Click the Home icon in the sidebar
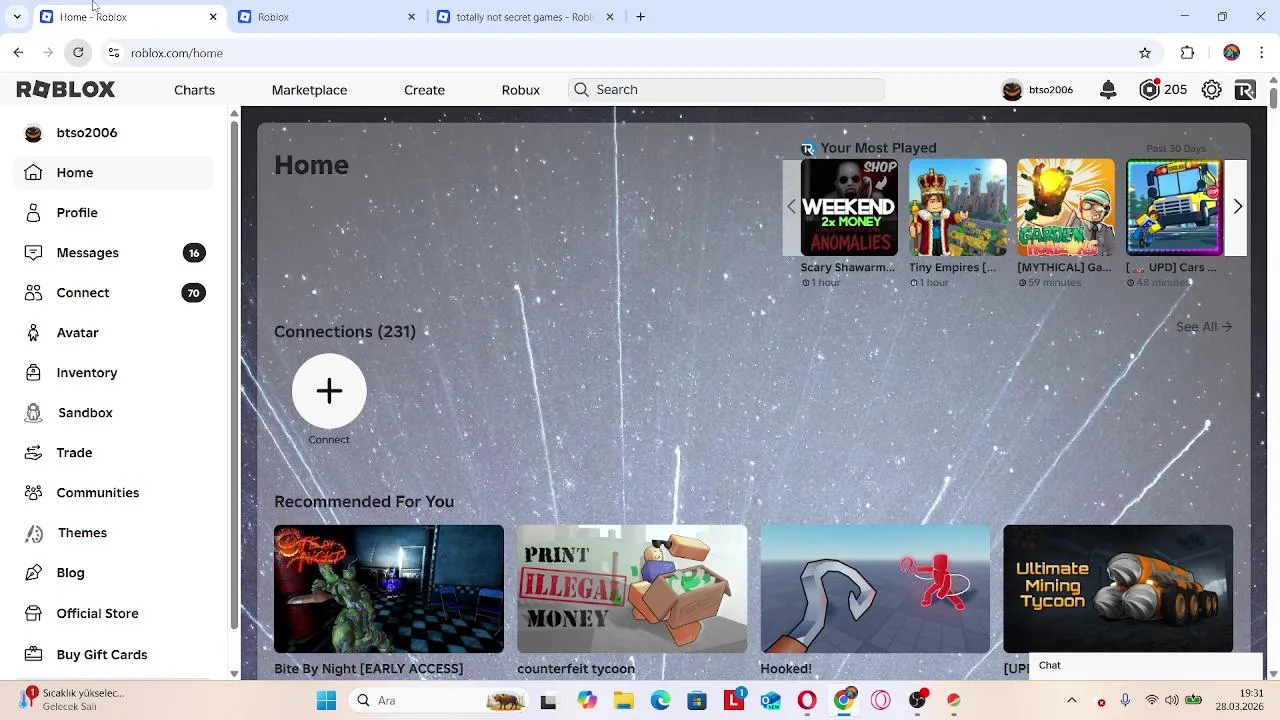Screen dimensions: 1280x720 click(x=34, y=172)
